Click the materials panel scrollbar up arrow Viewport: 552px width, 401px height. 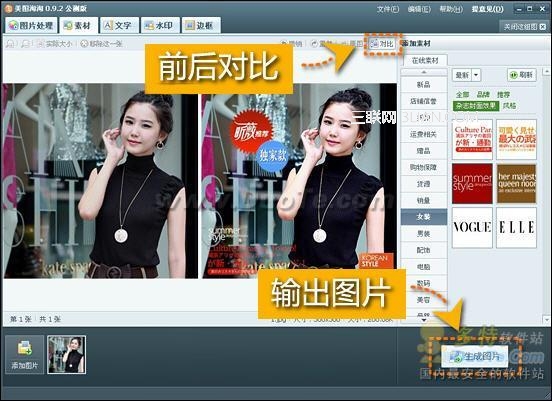pyautogui.click(x=546, y=71)
